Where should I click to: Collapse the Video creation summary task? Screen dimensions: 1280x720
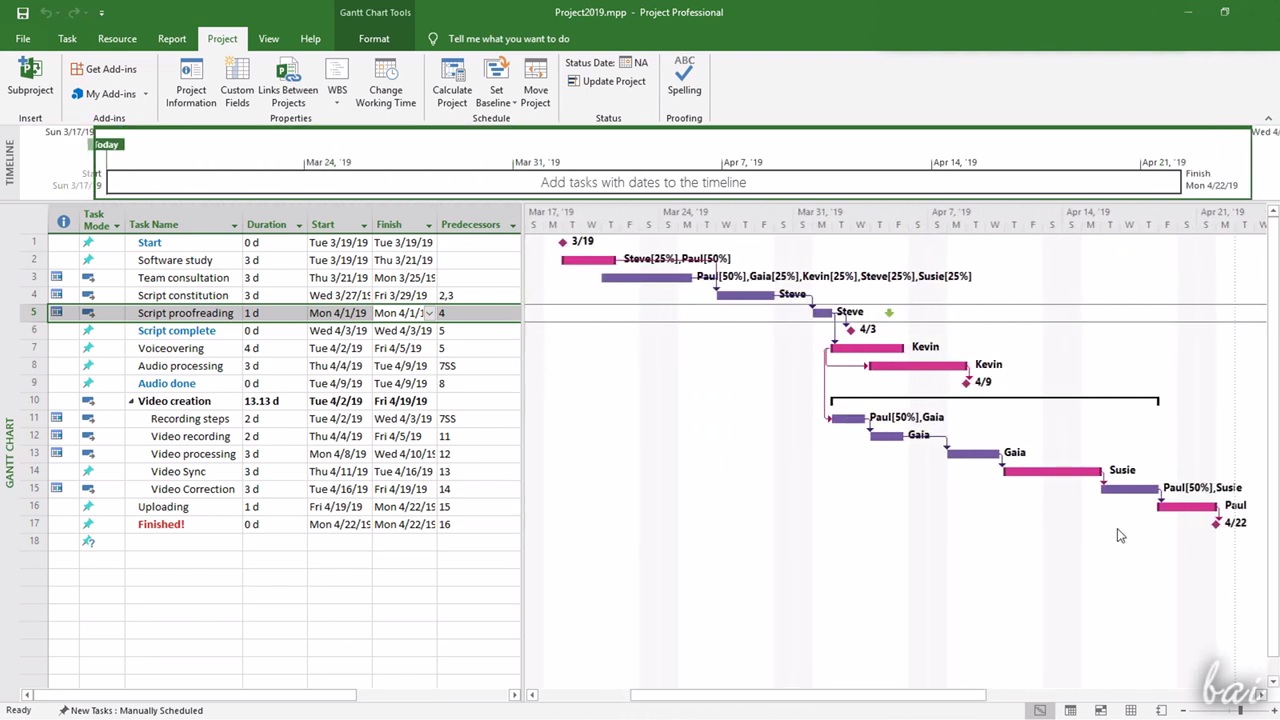pyautogui.click(x=131, y=401)
